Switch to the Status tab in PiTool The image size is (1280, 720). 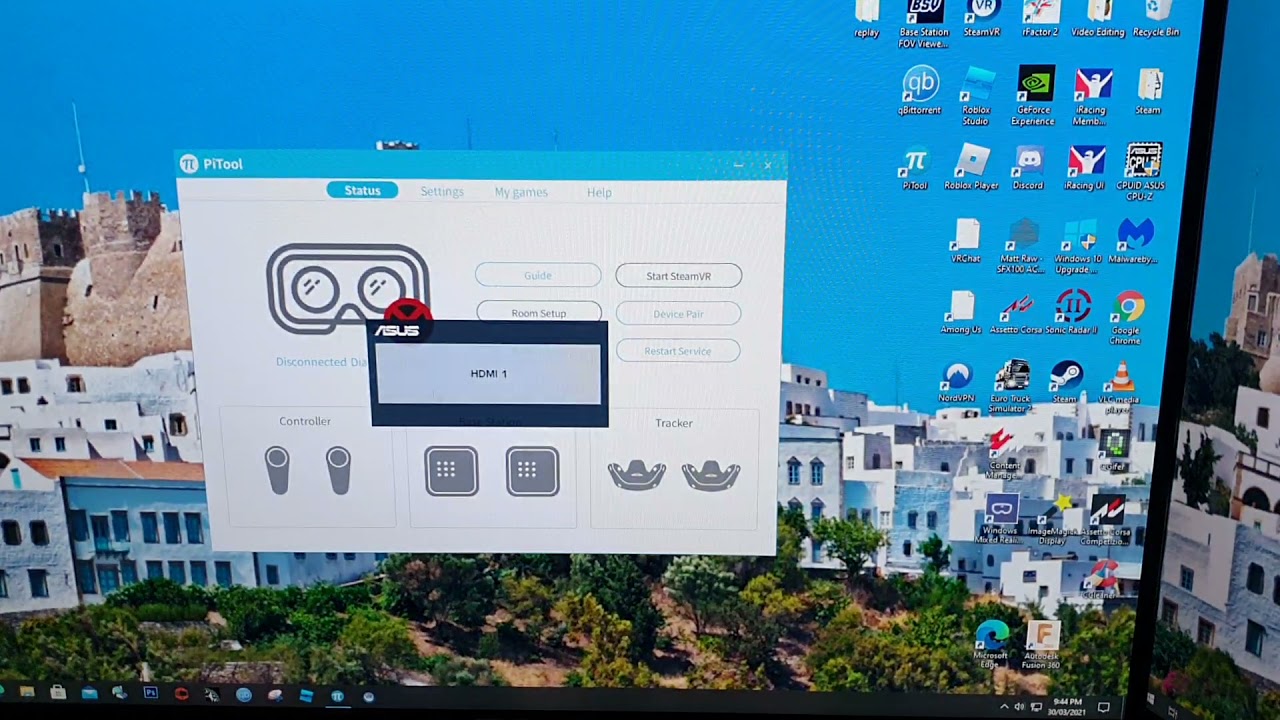(362, 191)
